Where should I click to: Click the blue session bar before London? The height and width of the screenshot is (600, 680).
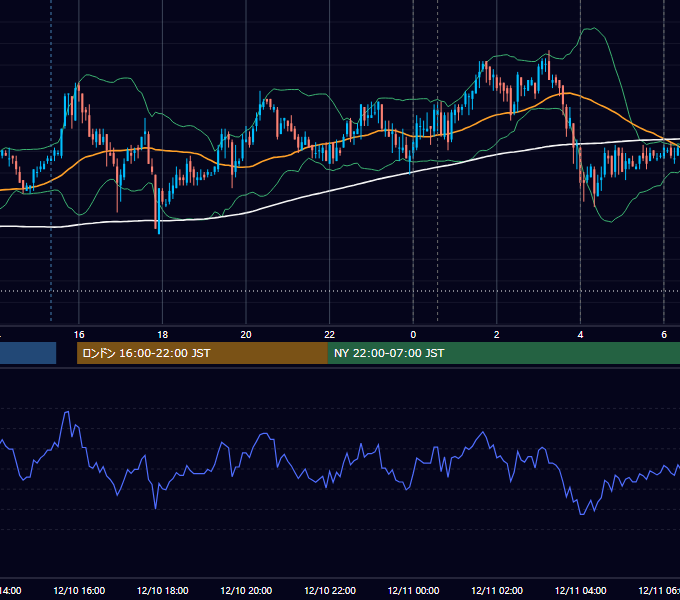coord(28,353)
